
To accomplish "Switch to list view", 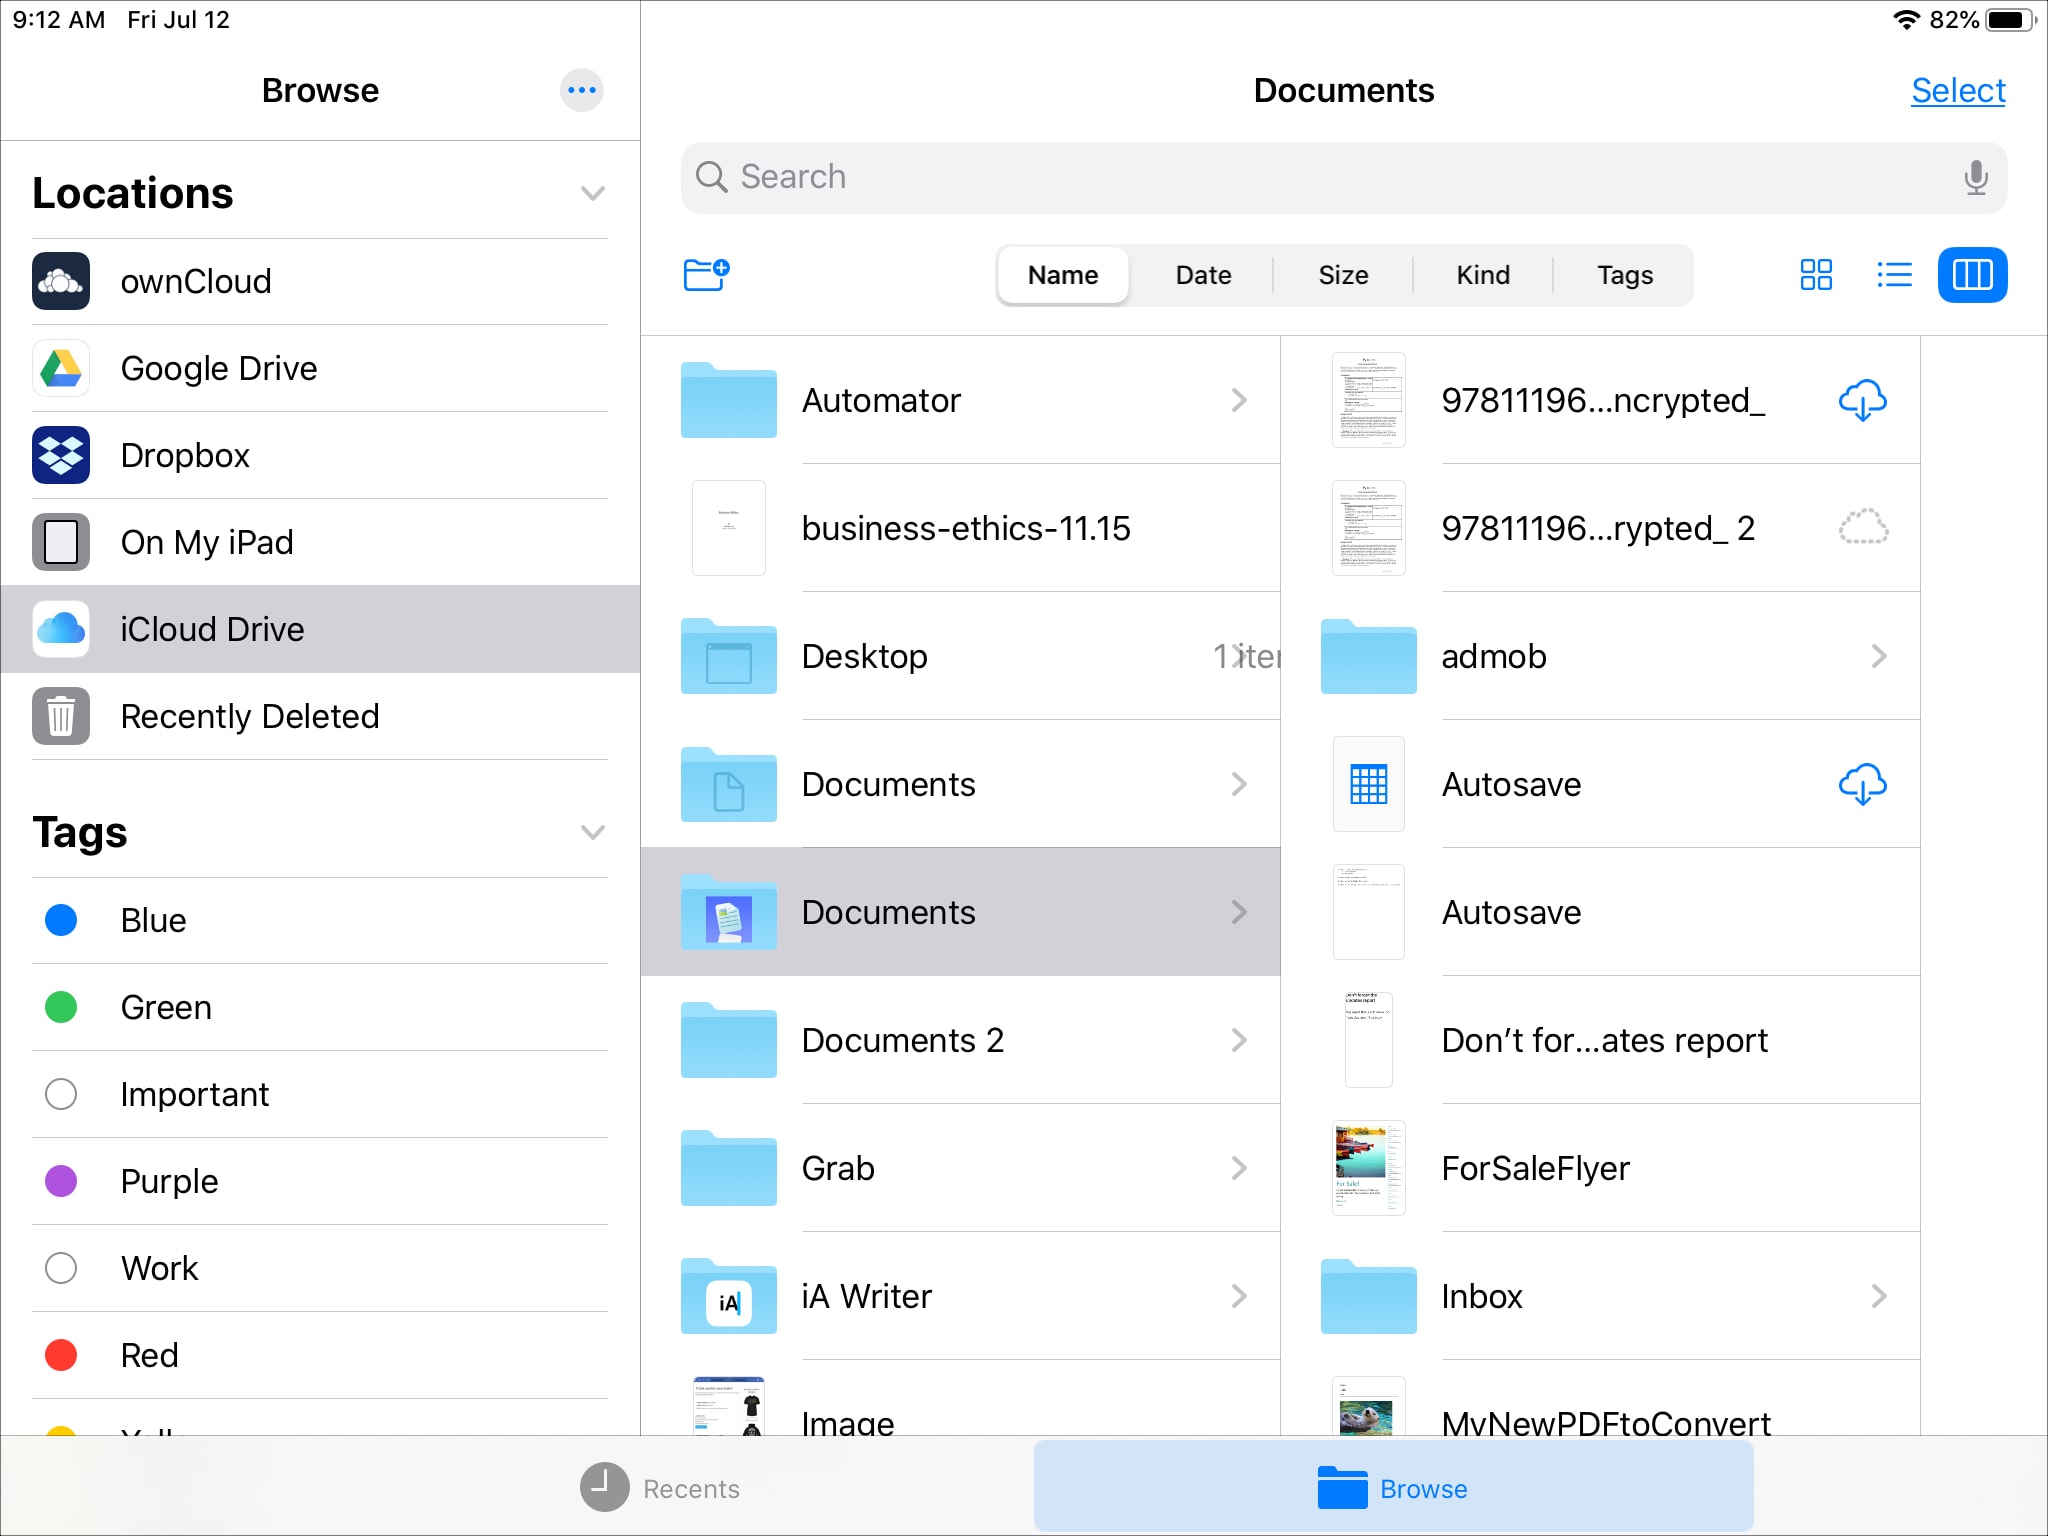I will 1894,275.
